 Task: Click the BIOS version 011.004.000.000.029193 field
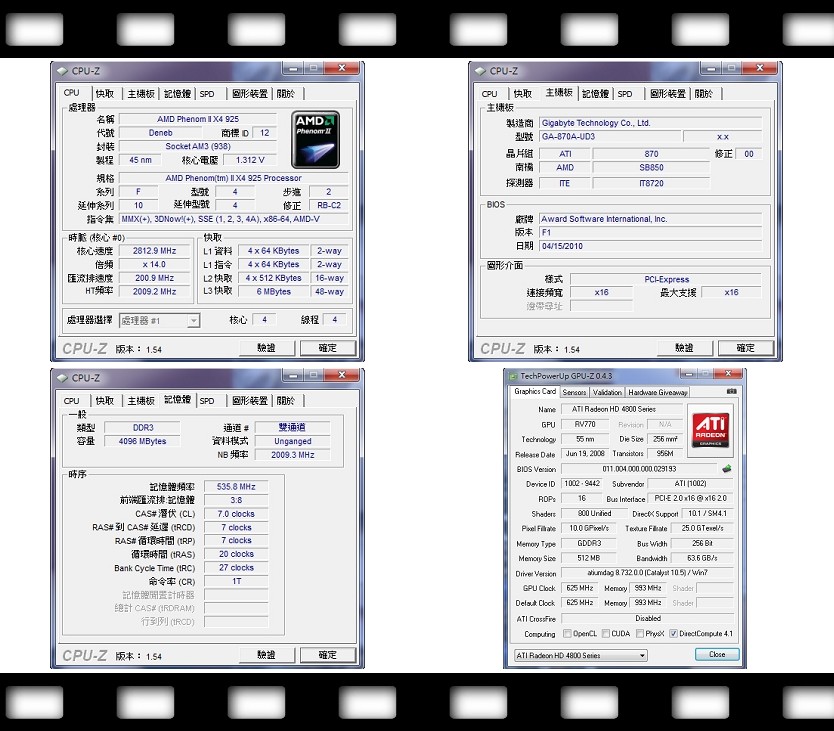[x=639, y=469]
